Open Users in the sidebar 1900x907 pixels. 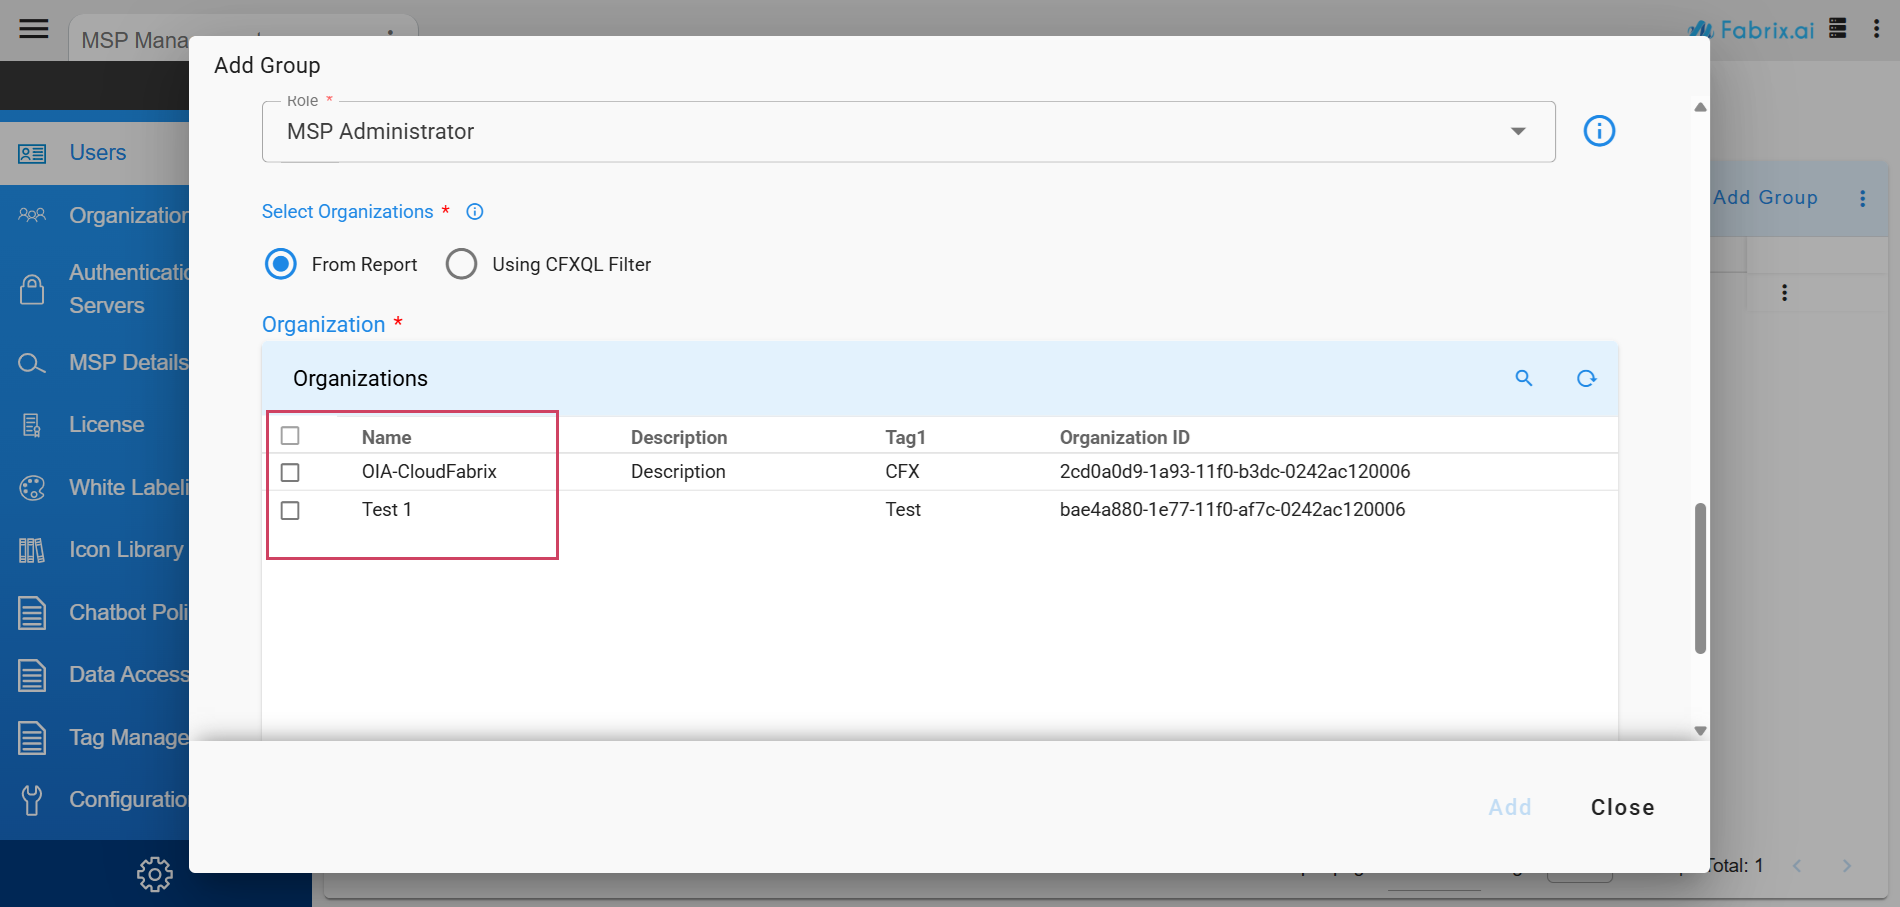pyautogui.click(x=97, y=153)
